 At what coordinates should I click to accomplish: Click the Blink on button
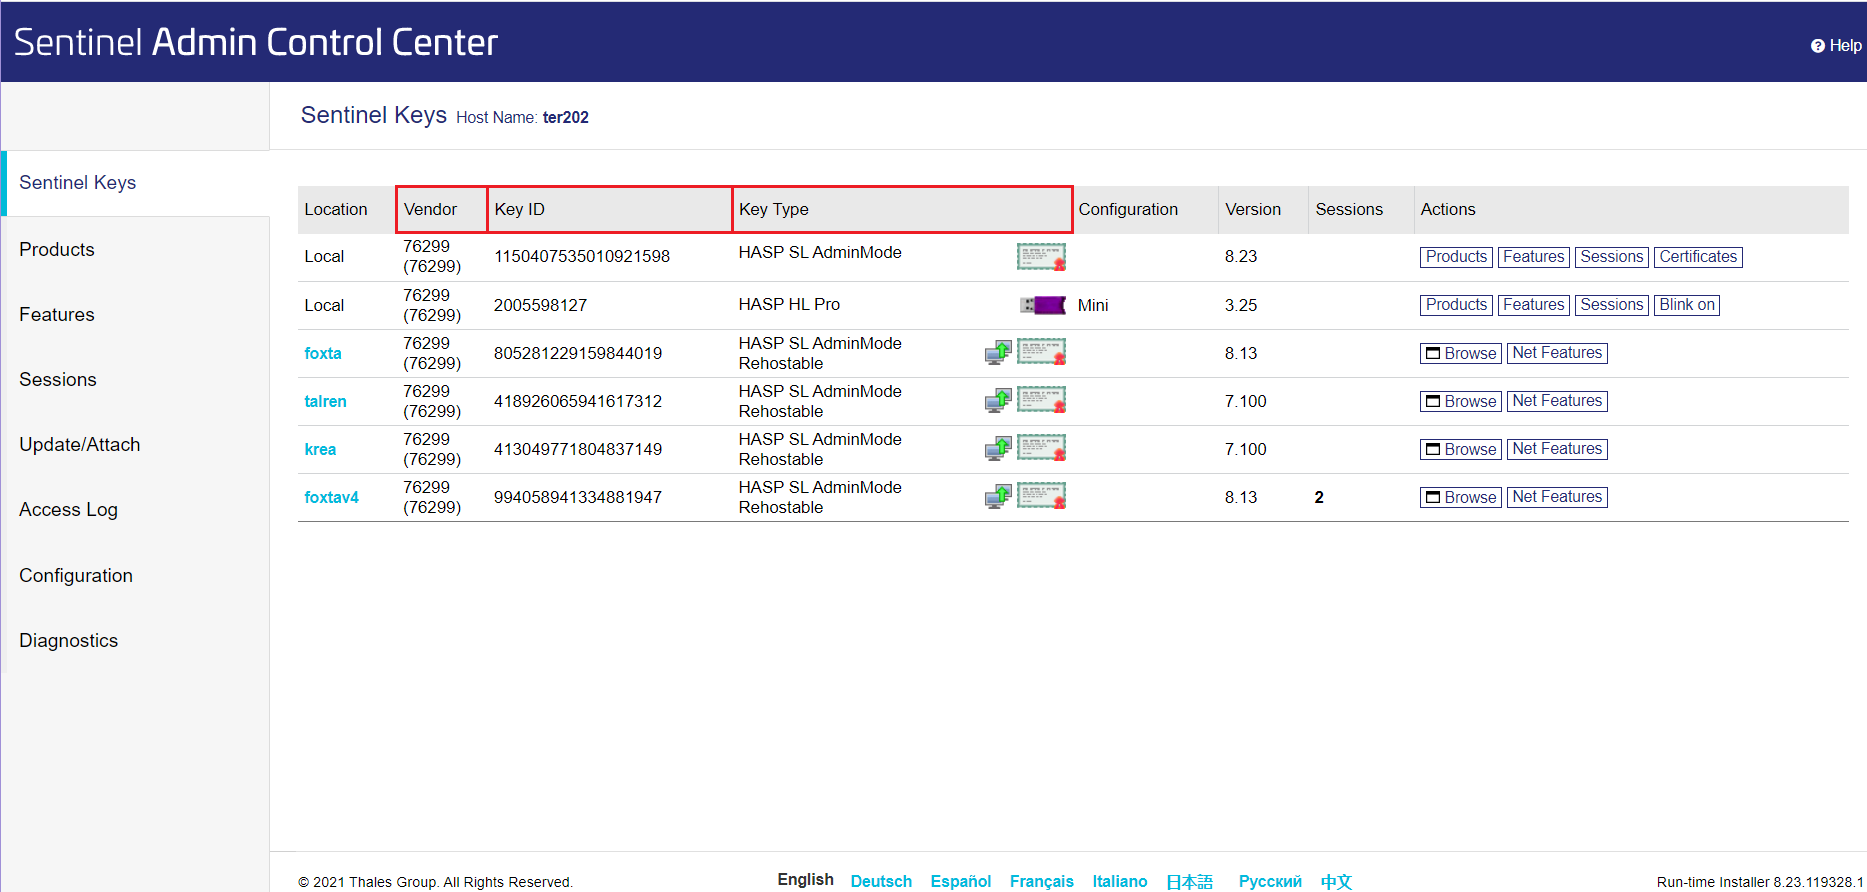1687,305
